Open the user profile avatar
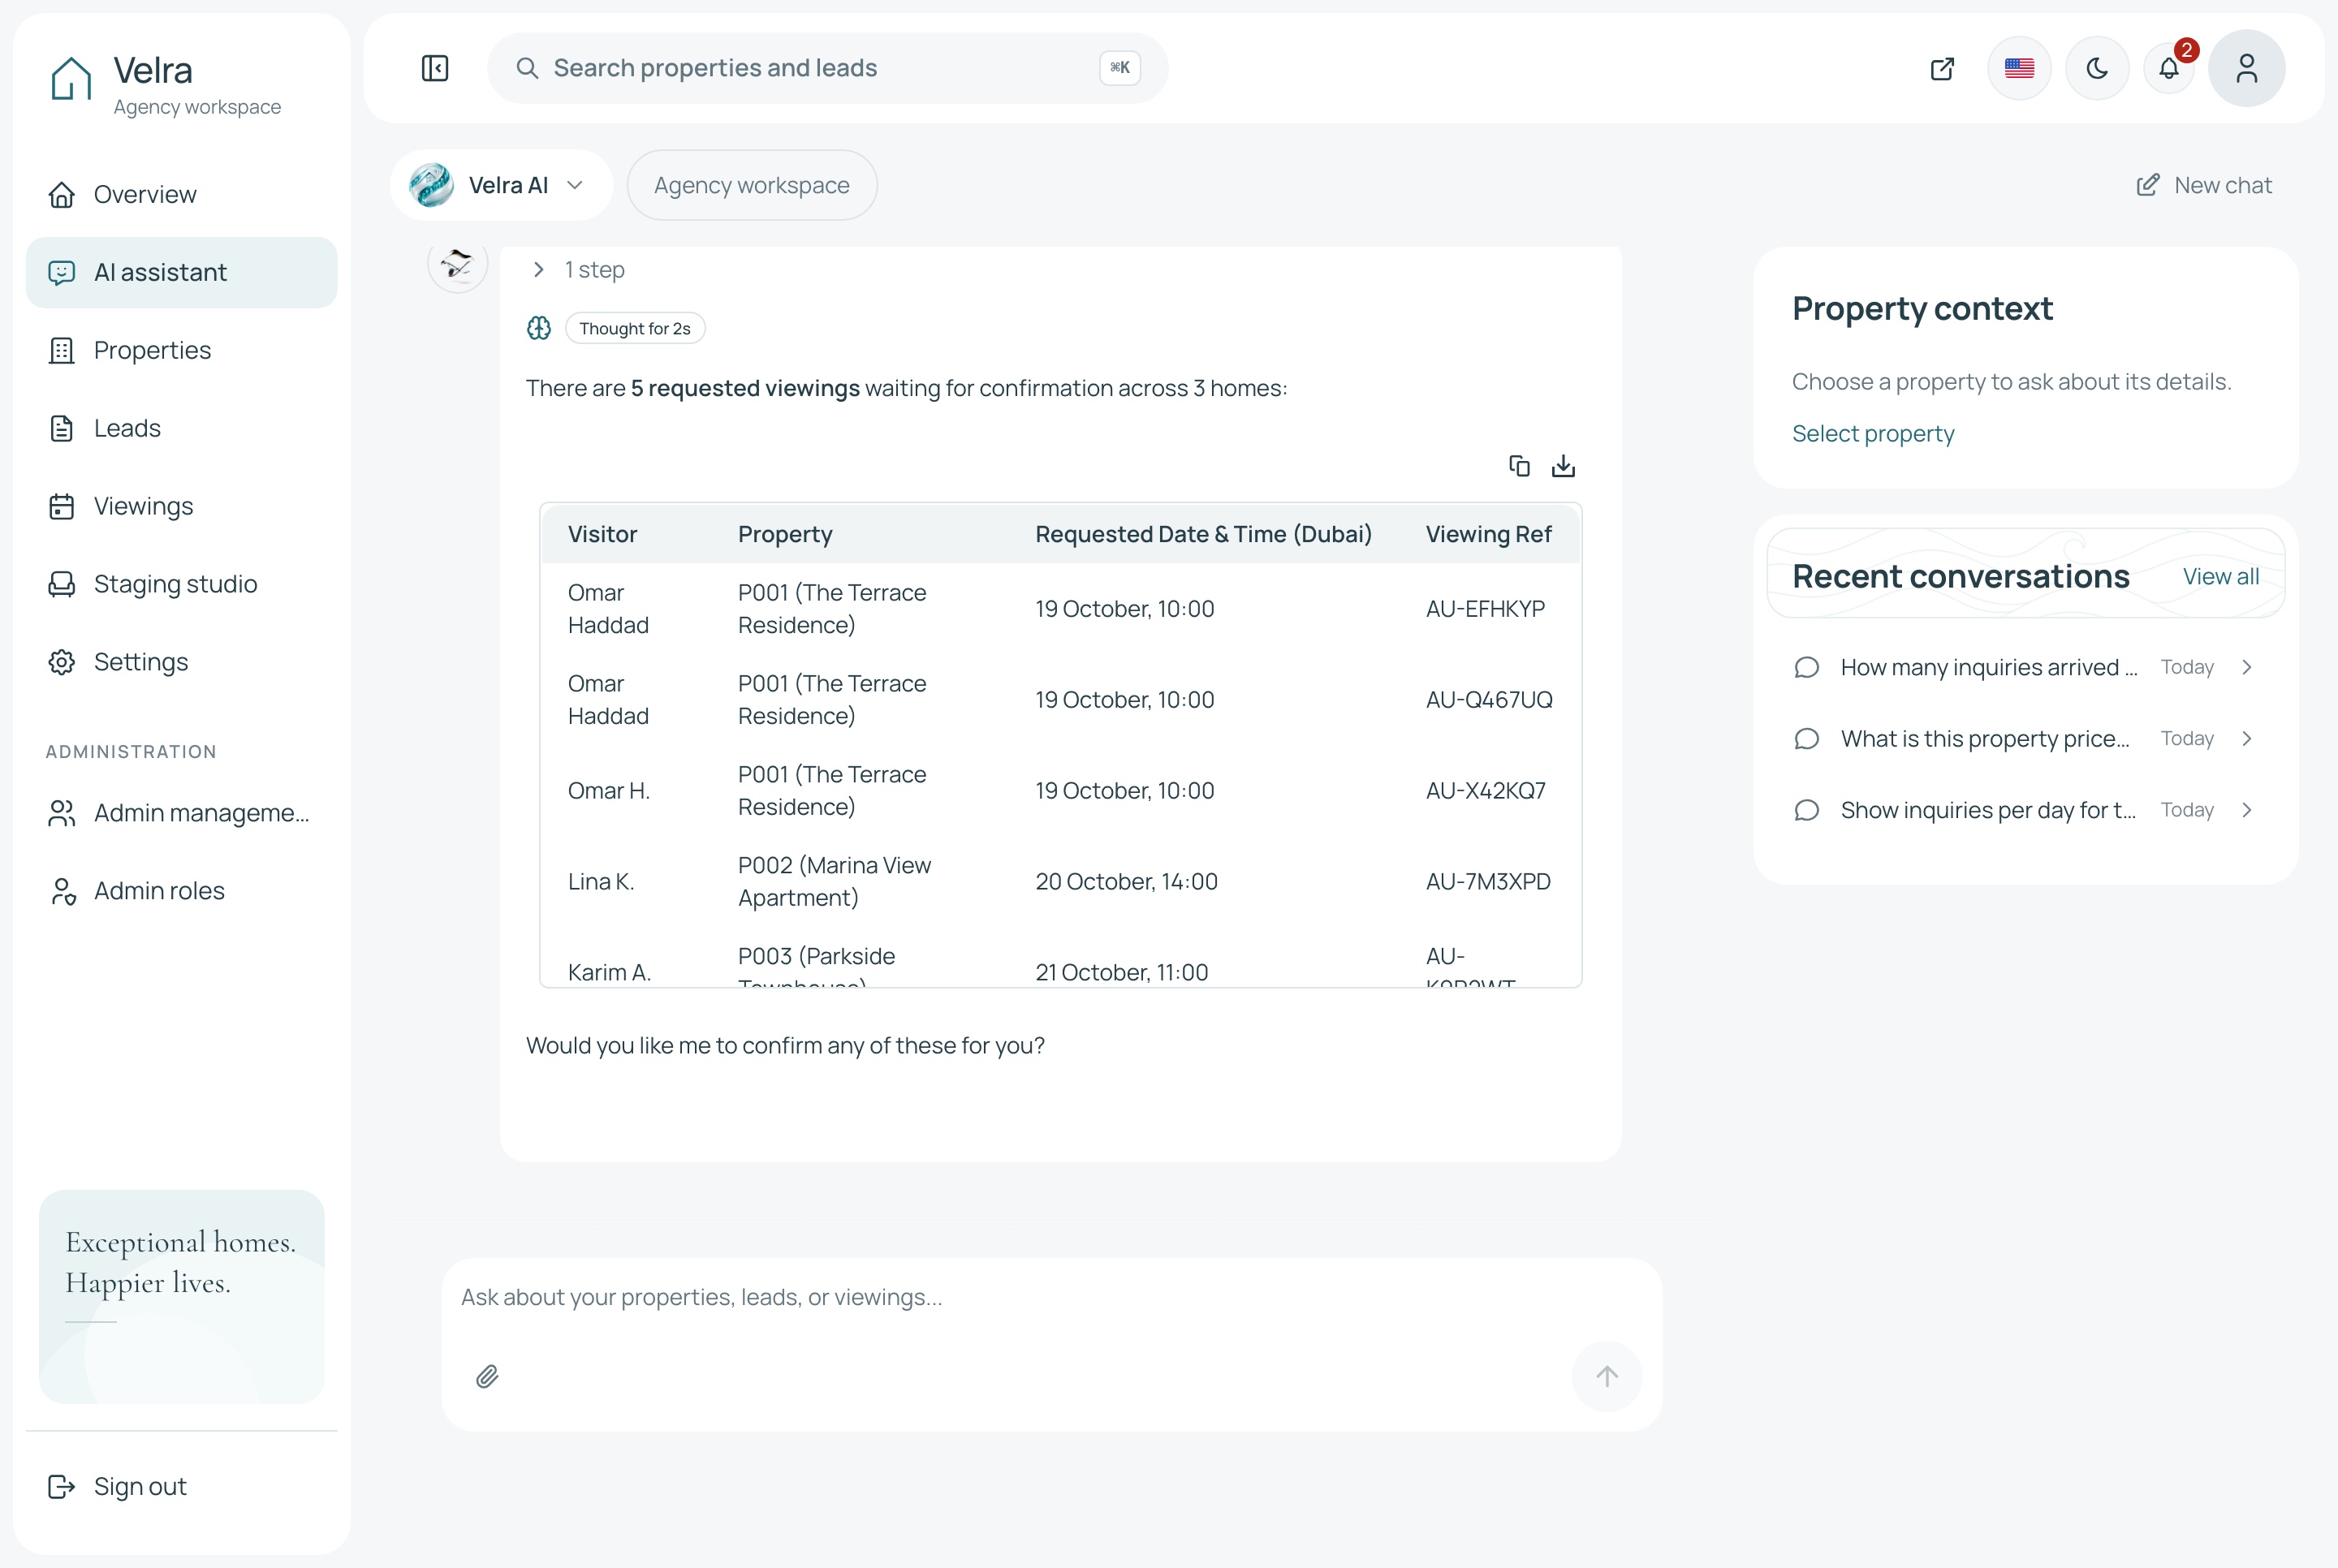The image size is (2338, 1568). click(2246, 68)
